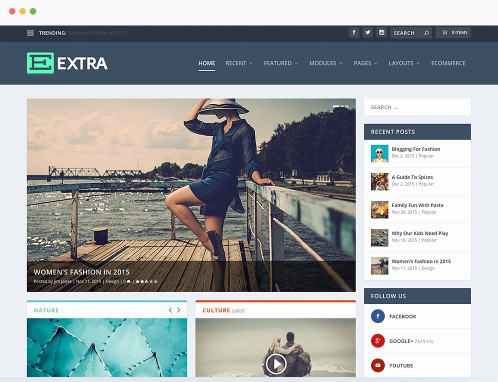Click the Facebook follow link text

403,316
